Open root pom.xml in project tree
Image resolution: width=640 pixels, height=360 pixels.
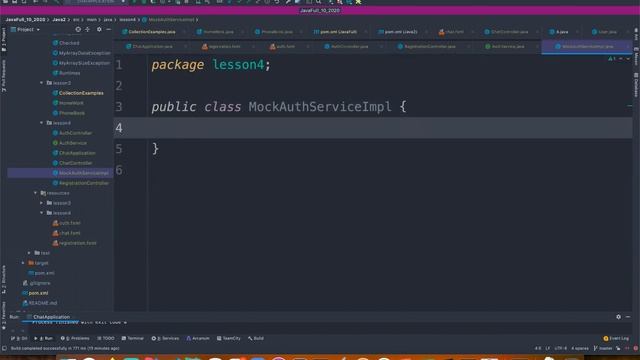35,293
